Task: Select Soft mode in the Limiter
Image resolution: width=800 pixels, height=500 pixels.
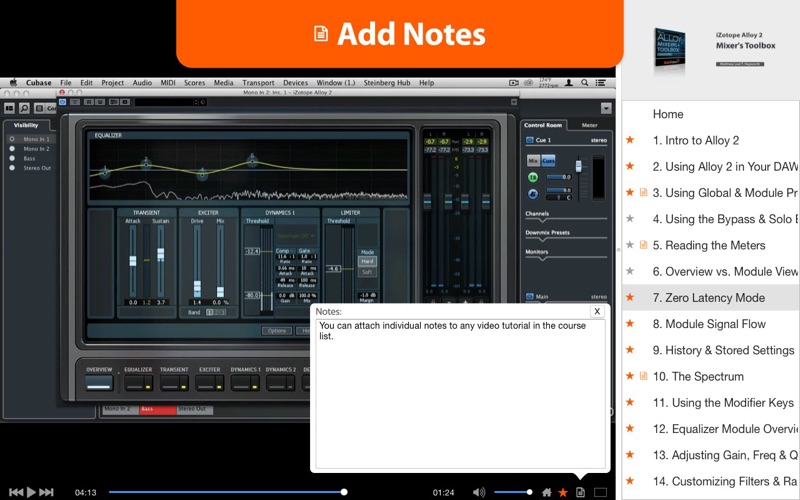Action: pos(367,272)
